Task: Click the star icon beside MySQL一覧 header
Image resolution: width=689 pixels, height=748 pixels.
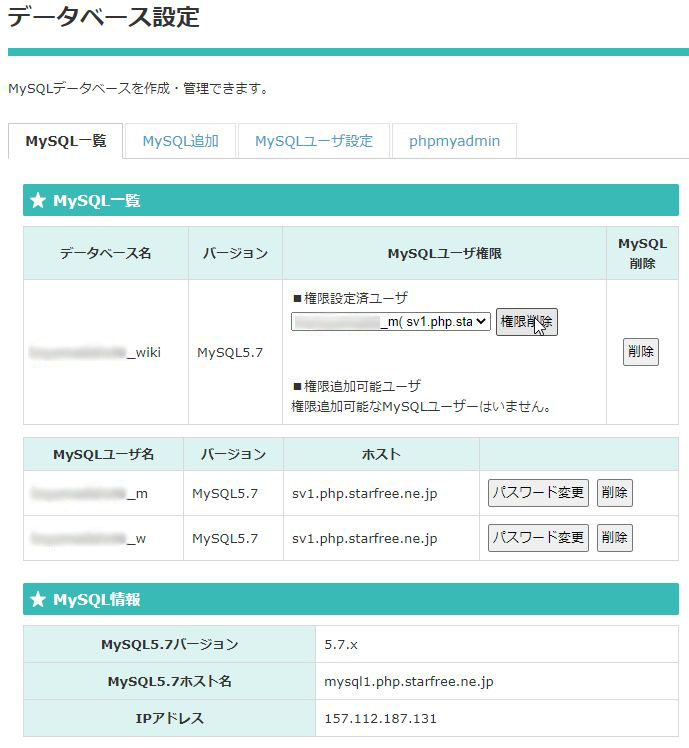Action: click(x=38, y=201)
